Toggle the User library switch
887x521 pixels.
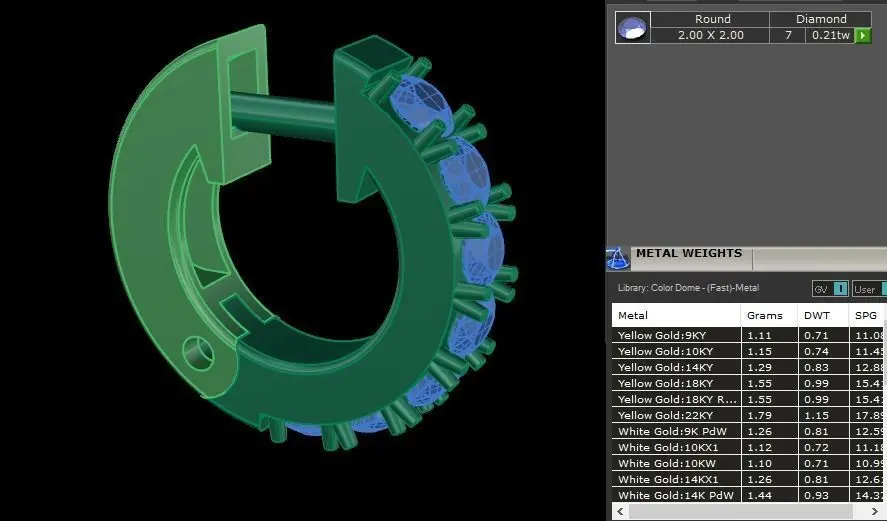(x=869, y=289)
